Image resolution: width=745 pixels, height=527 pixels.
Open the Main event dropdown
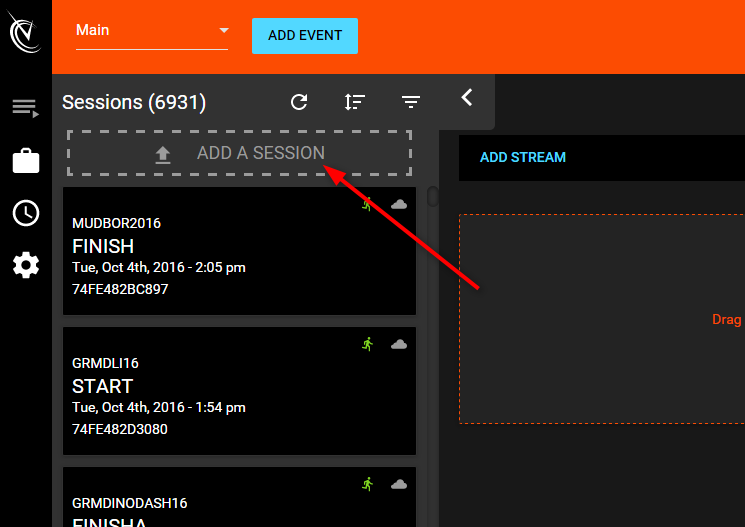tap(152, 31)
